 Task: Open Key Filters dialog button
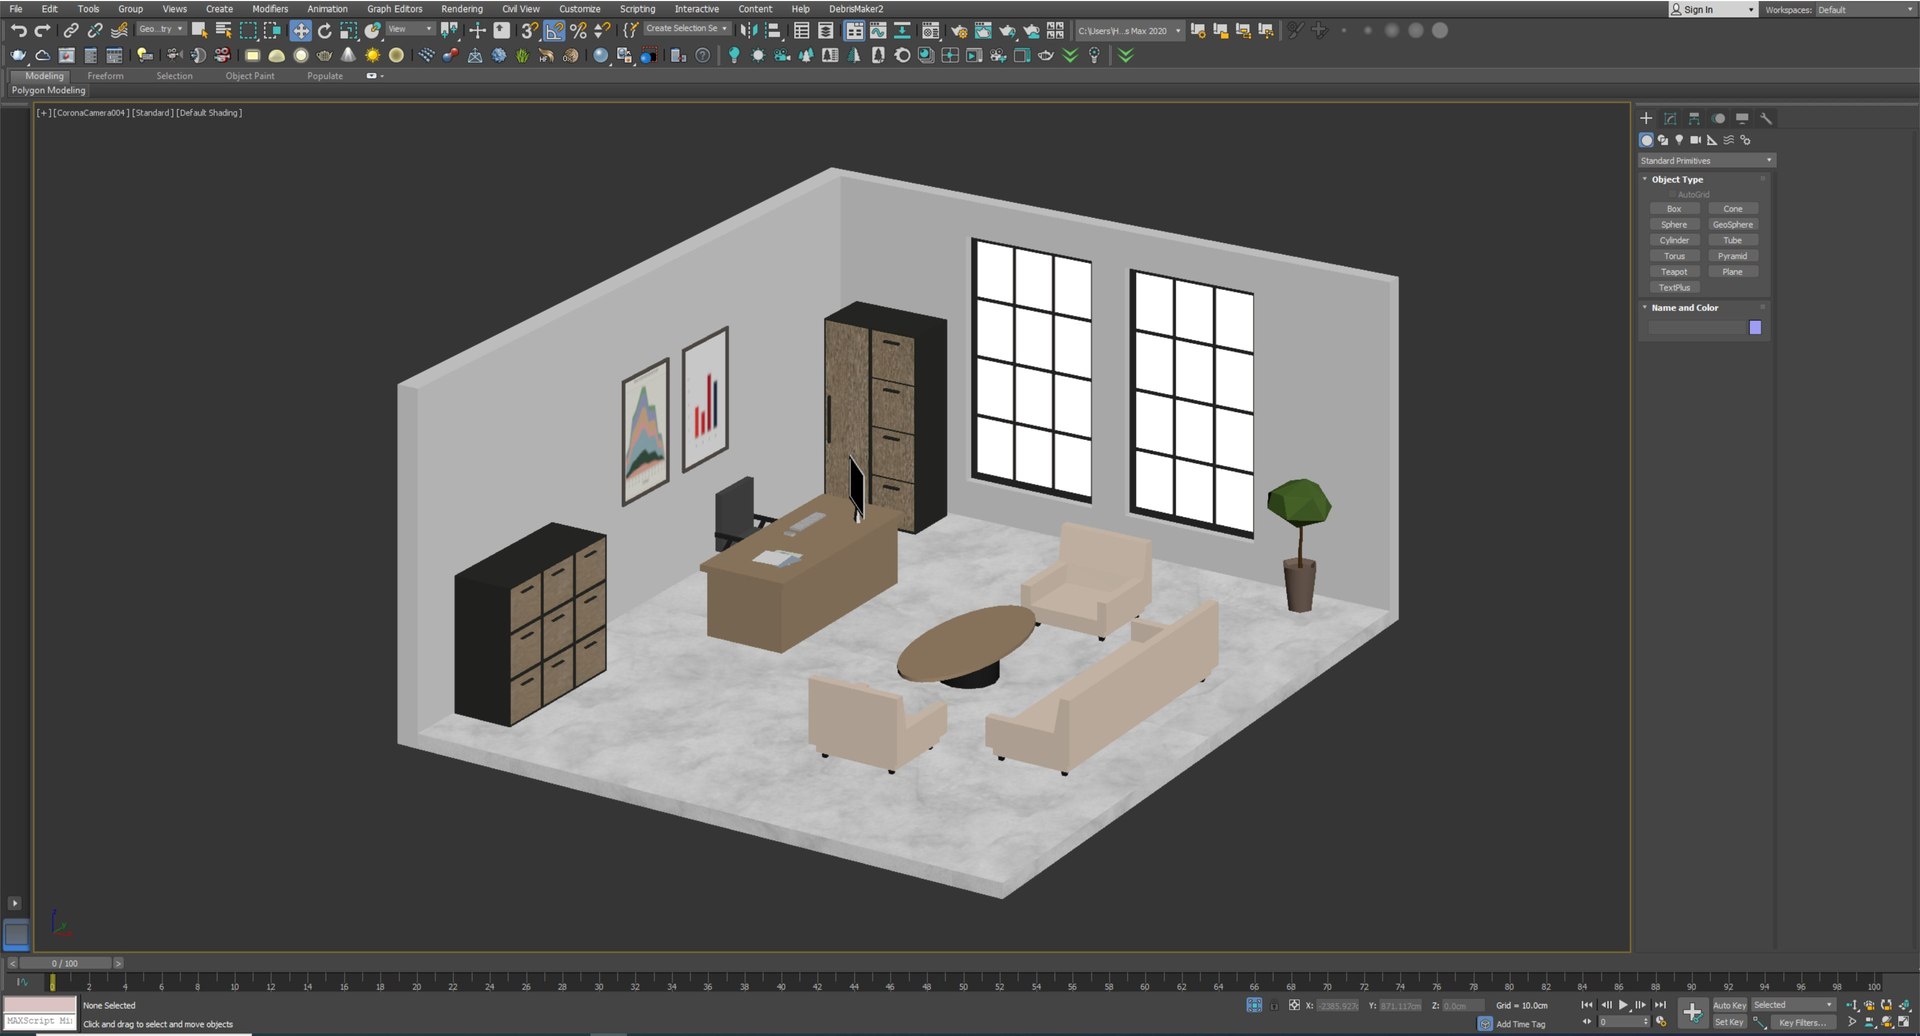pyautogui.click(x=1802, y=1022)
